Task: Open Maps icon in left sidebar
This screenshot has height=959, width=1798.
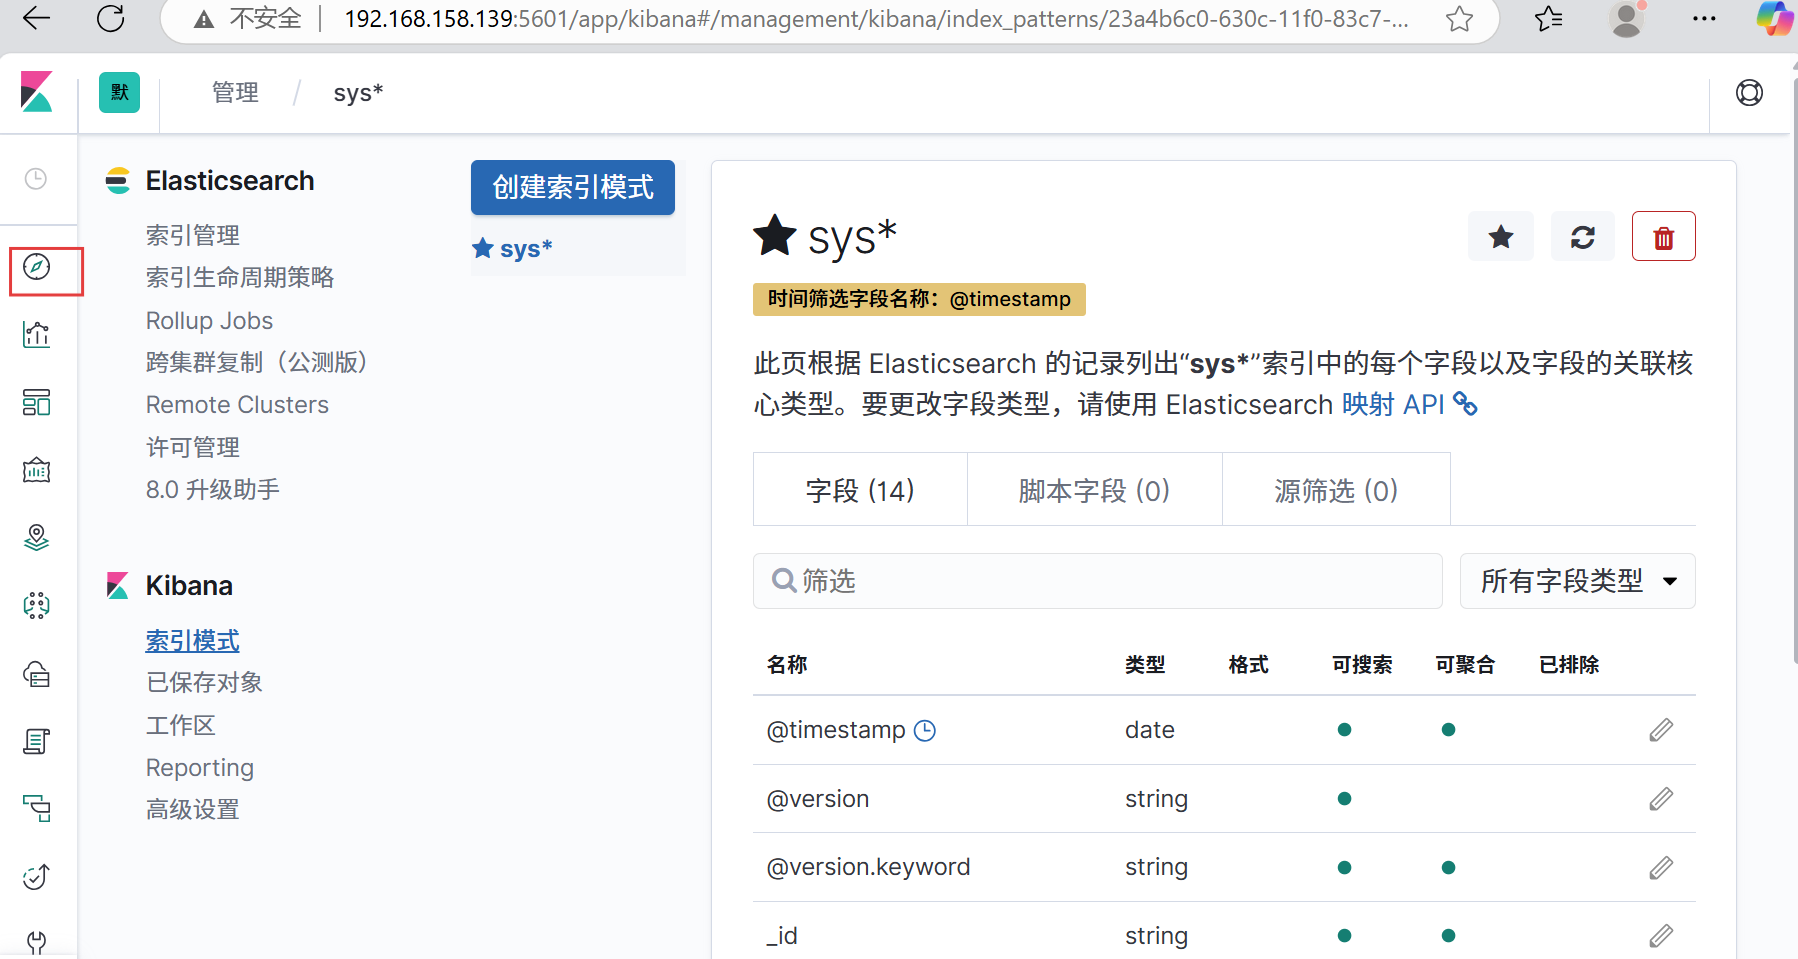Action: point(37,538)
